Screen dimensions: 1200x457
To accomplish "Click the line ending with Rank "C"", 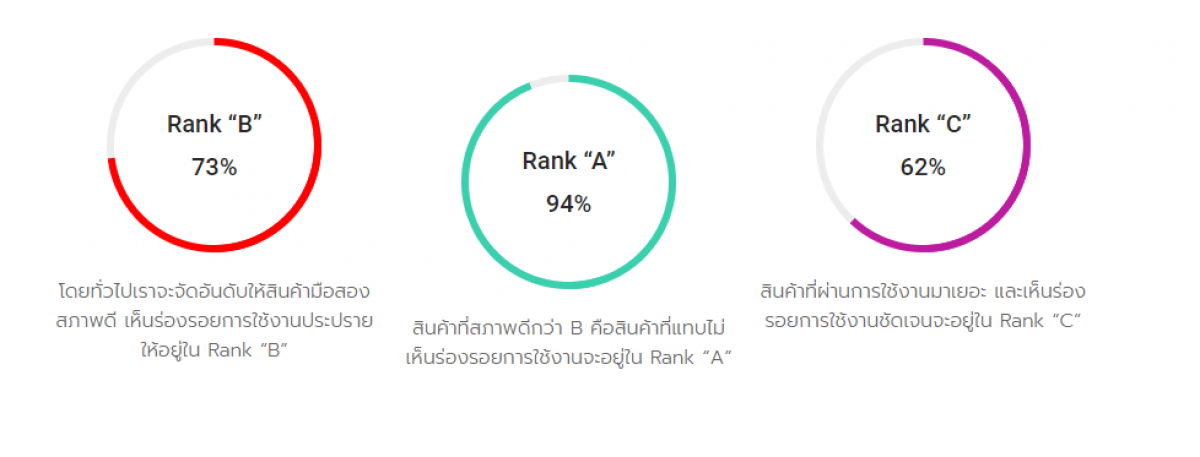I will point(923,322).
